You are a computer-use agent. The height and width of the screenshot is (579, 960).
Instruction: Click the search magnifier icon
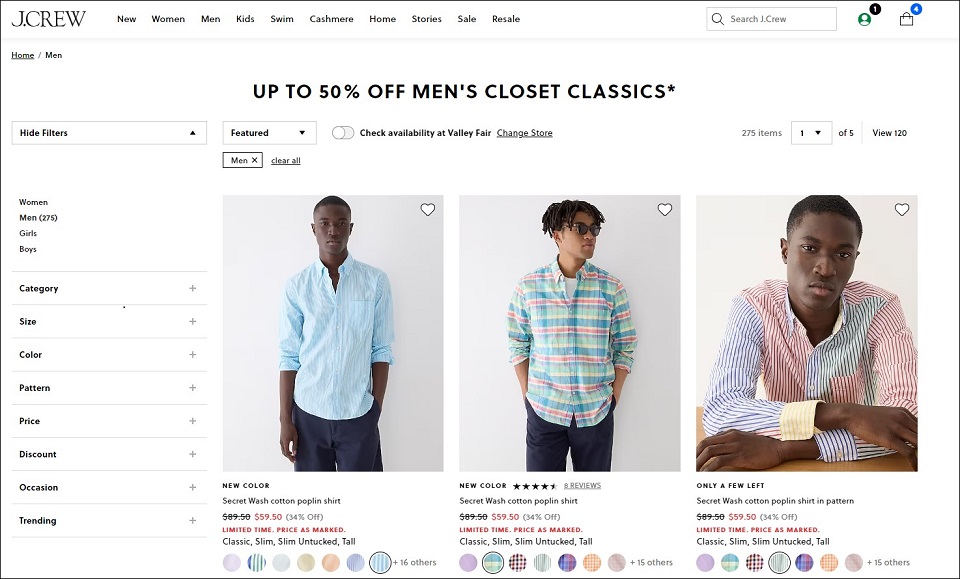718,19
